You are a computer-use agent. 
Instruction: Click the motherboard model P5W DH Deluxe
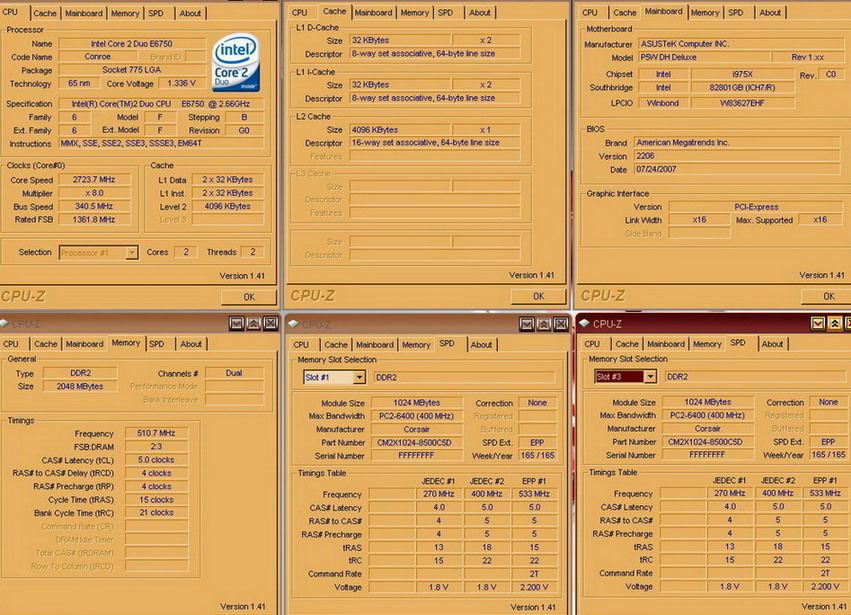pyautogui.click(x=704, y=57)
